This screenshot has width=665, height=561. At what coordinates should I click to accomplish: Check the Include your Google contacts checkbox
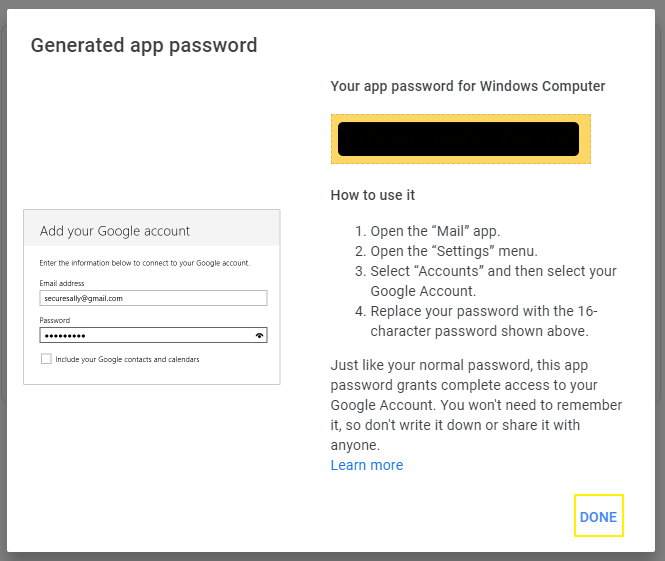(x=46, y=359)
